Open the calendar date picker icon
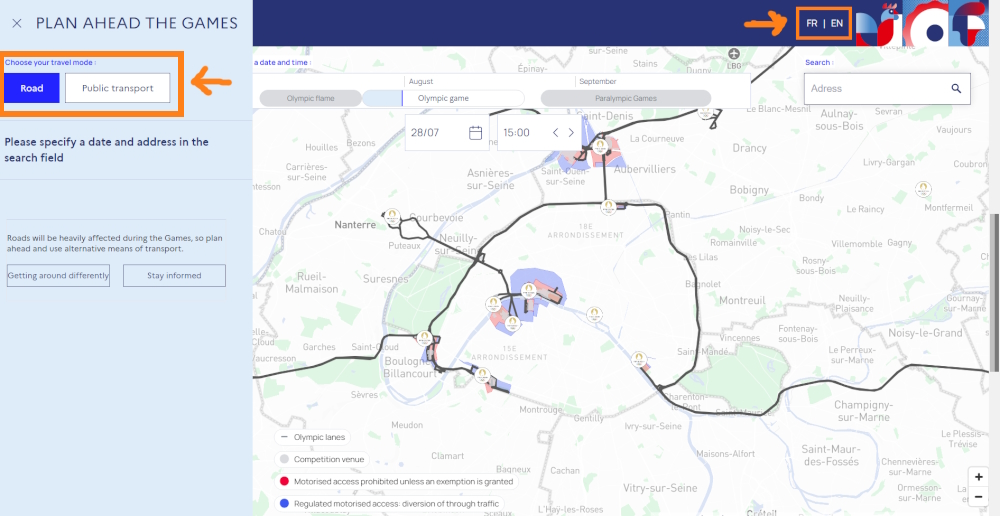 [475, 133]
